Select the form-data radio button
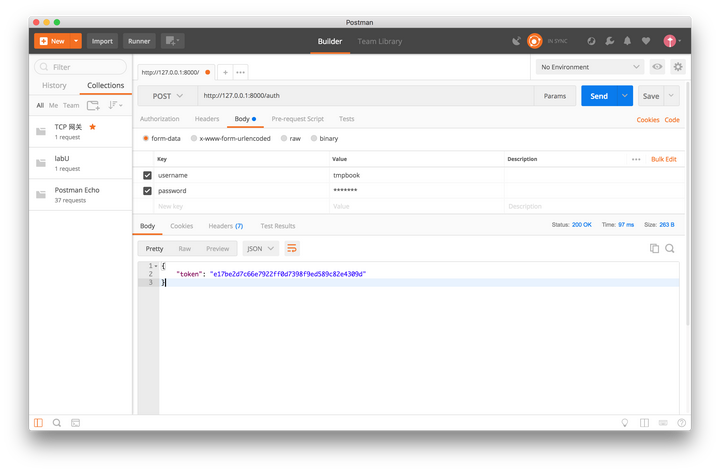The image size is (720, 472). point(146,138)
